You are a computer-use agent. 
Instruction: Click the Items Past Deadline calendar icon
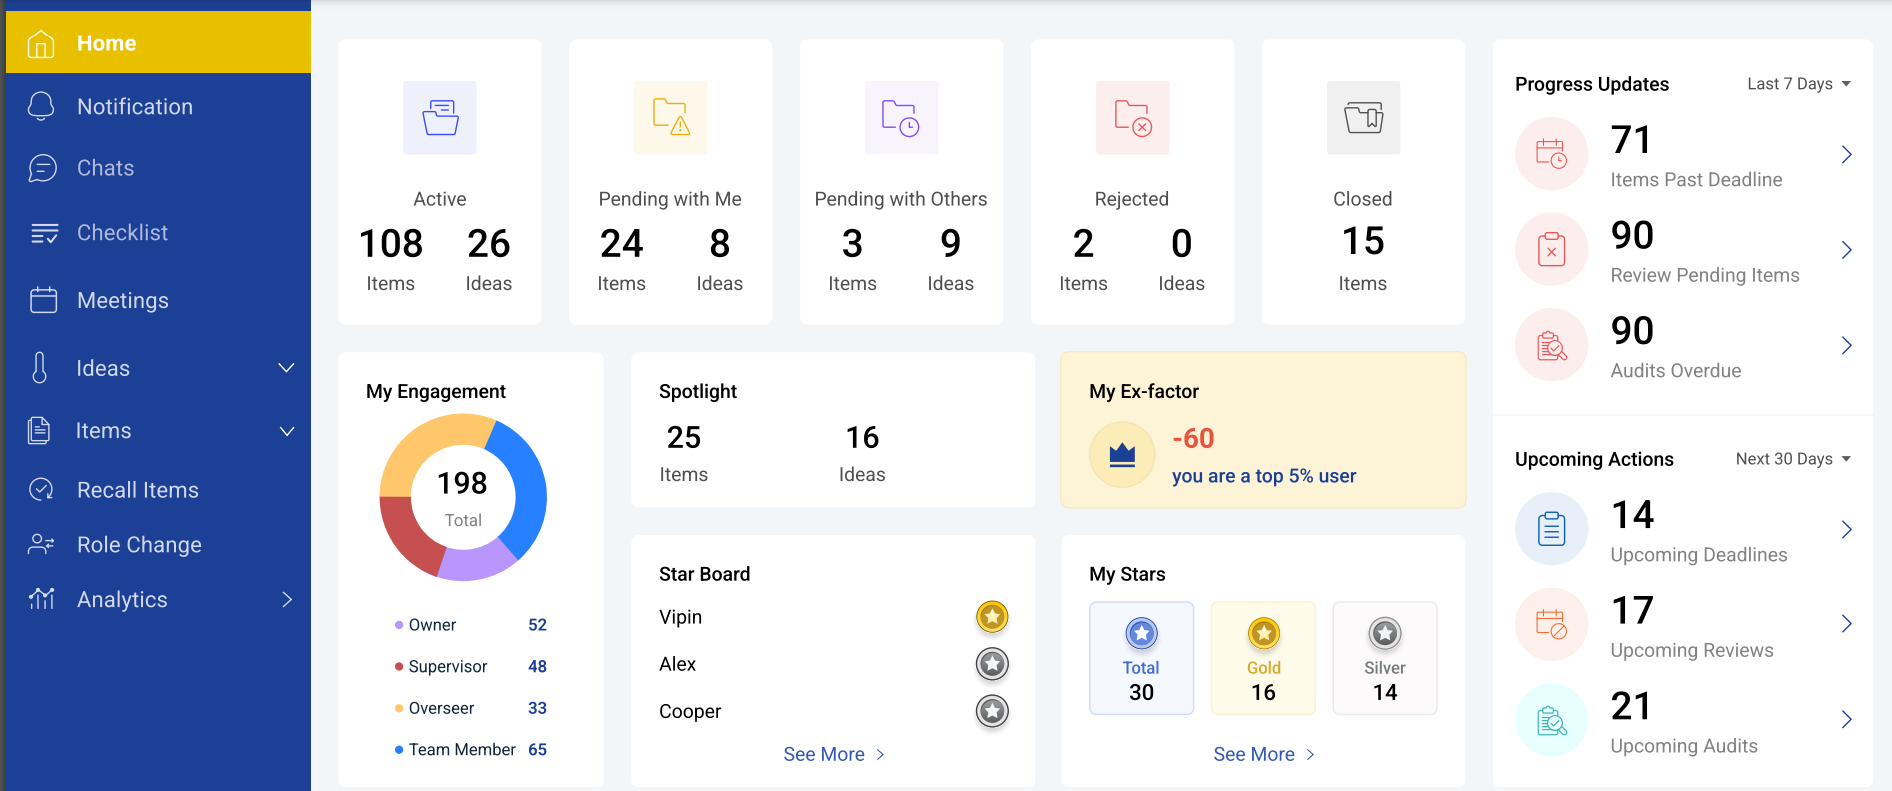pos(1552,154)
